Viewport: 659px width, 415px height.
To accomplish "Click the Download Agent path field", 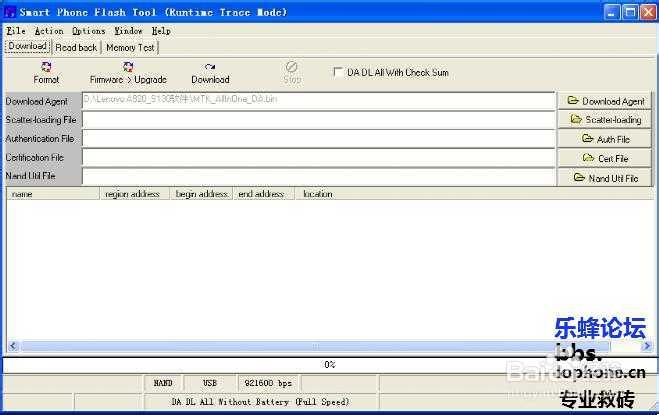I will click(x=319, y=100).
